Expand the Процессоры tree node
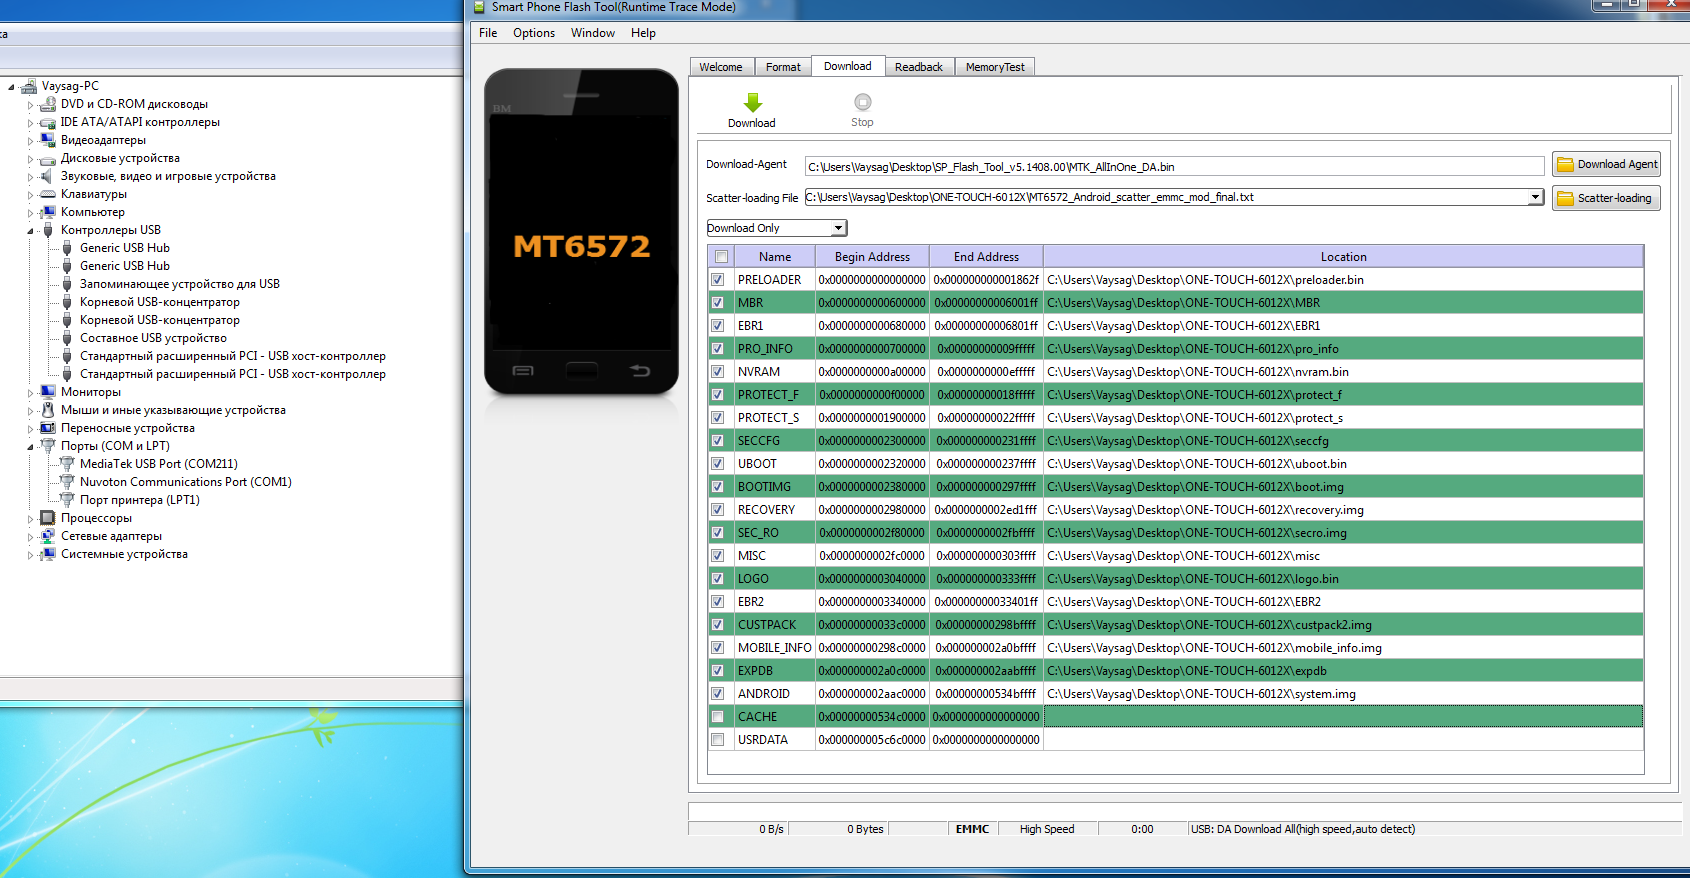 click(x=30, y=519)
